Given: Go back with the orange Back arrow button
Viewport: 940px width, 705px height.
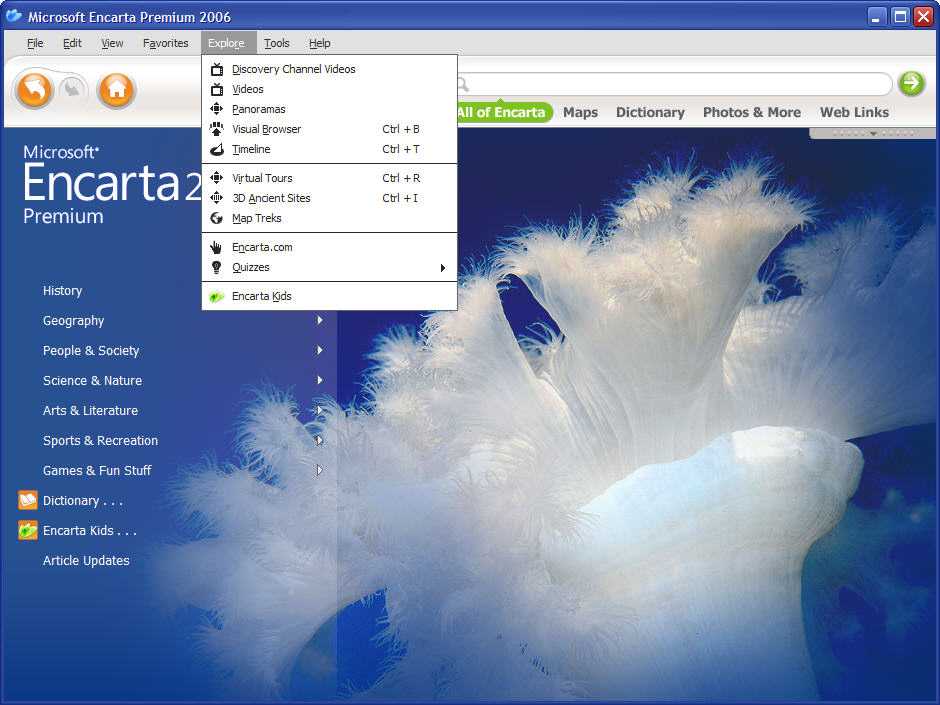Looking at the screenshot, I should (x=35, y=90).
